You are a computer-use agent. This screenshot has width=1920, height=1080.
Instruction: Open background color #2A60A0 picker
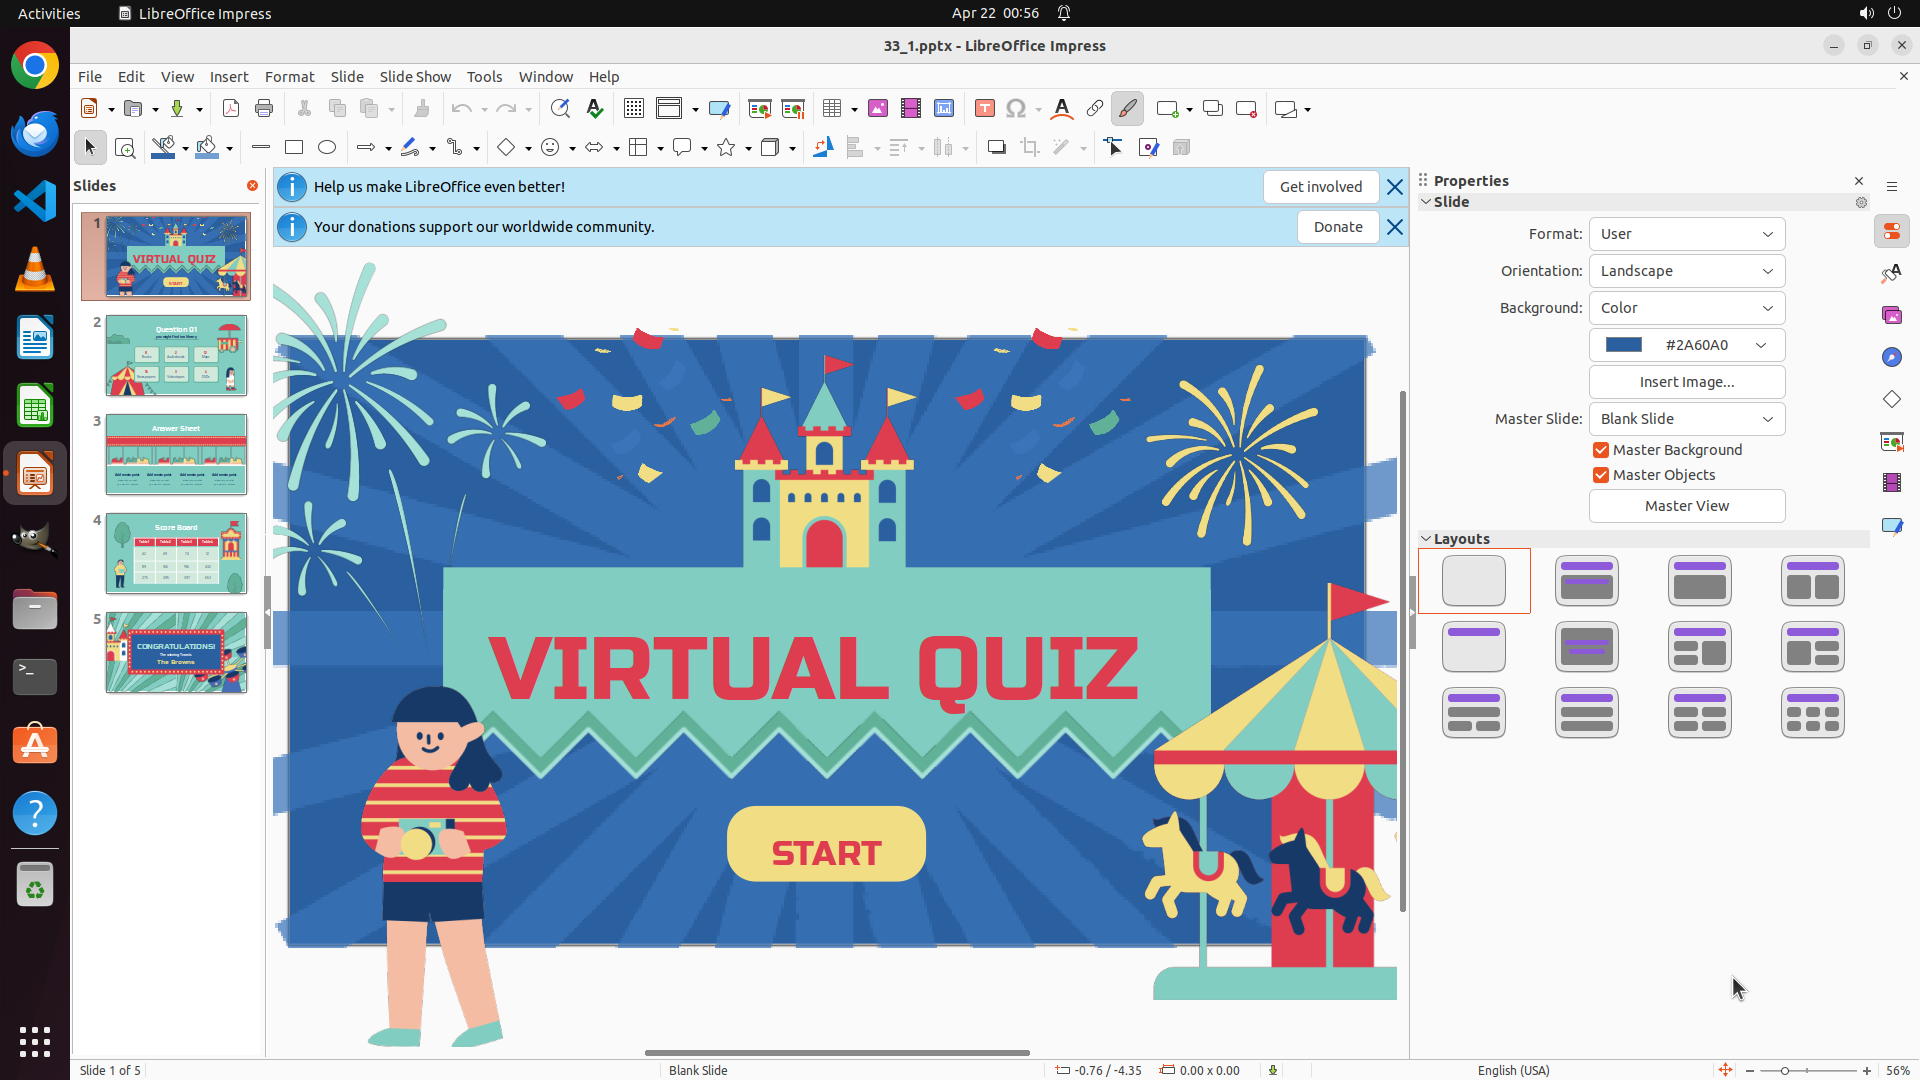point(1686,345)
